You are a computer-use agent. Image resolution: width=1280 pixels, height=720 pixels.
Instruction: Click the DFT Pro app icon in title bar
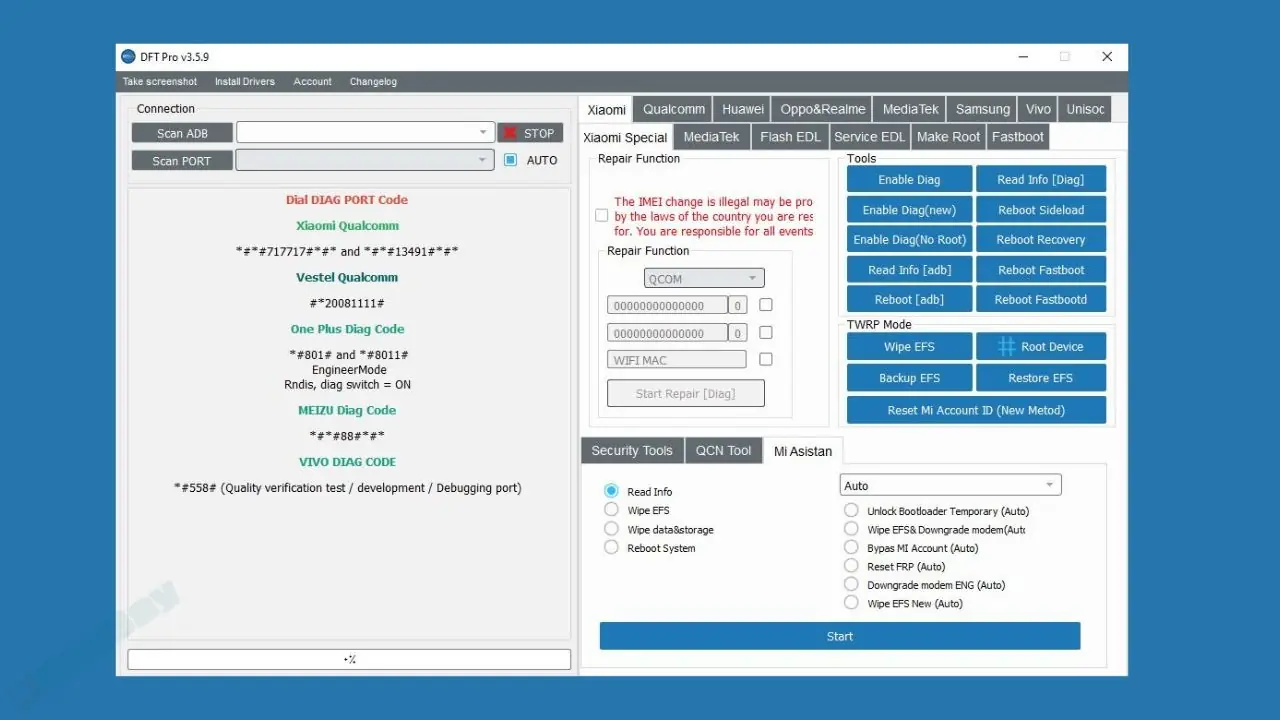click(x=128, y=57)
